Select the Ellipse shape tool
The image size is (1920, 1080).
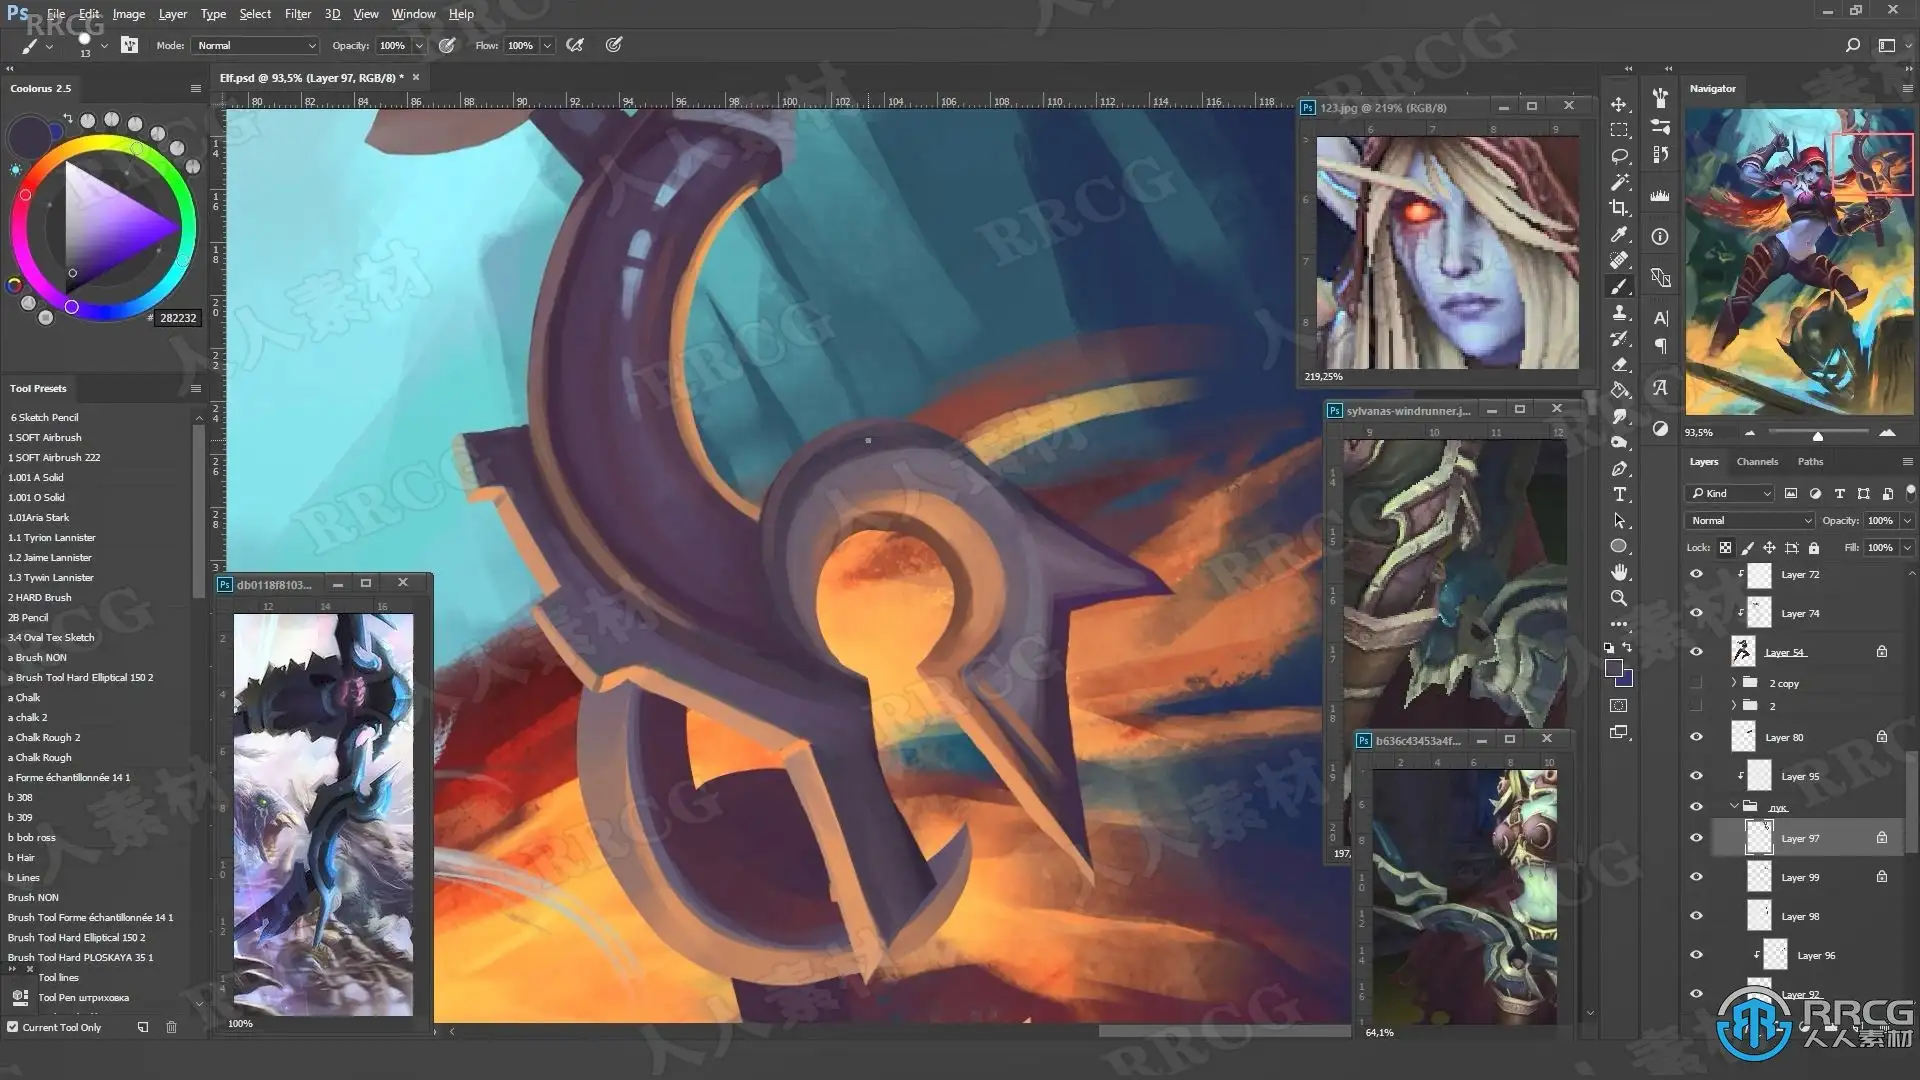pos(1619,547)
